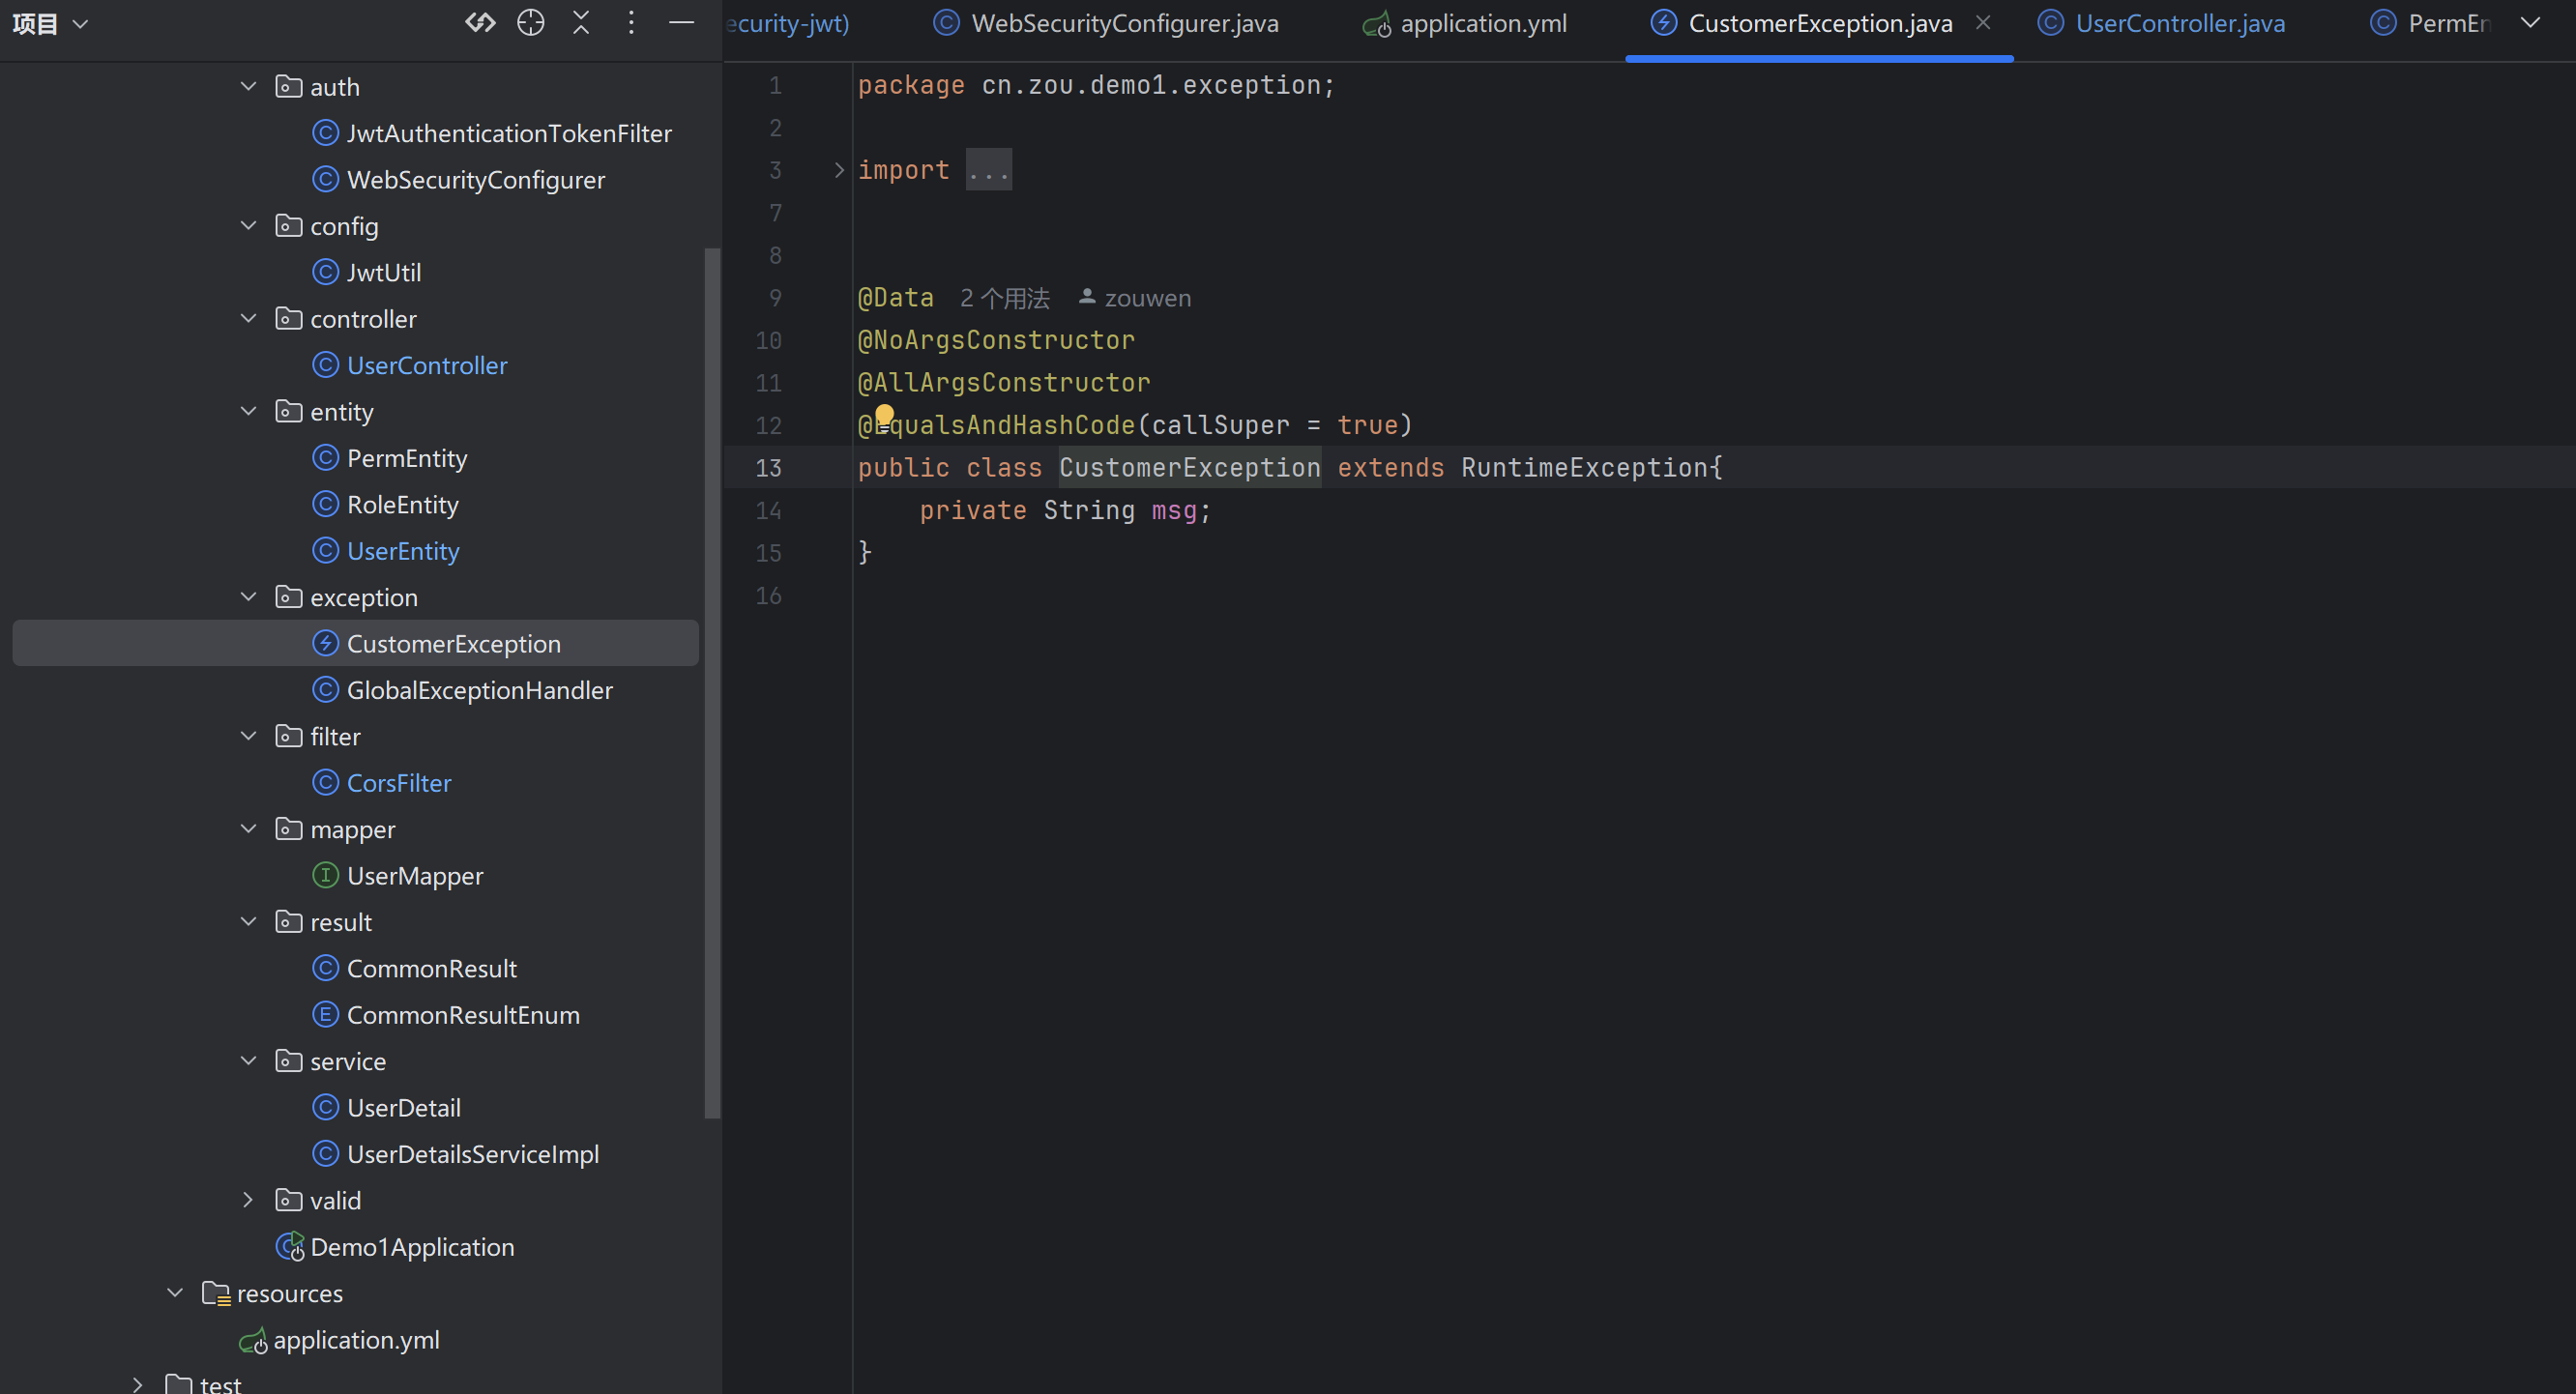The image size is (2576, 1394).
Task: Click the @NoArgsConstructor annotation on line 10
Action: tap(996, 340)
